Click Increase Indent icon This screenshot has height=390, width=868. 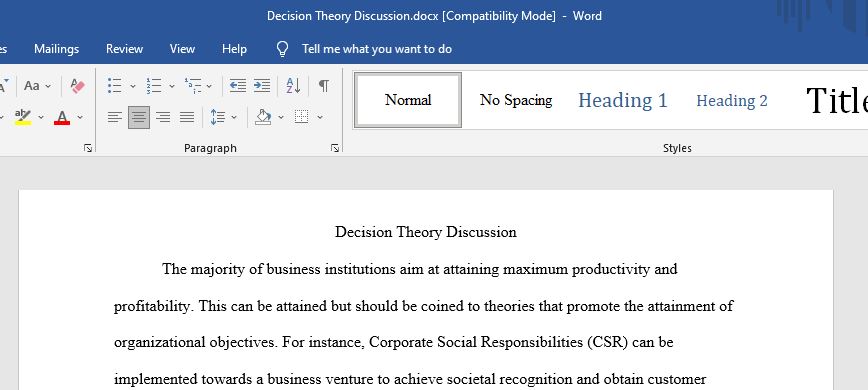[x=262, y=86]
